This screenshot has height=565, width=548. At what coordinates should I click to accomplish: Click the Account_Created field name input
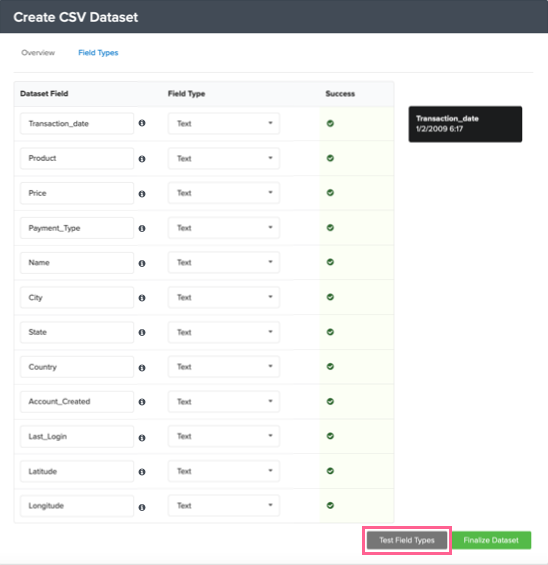[x=77, y=401]
